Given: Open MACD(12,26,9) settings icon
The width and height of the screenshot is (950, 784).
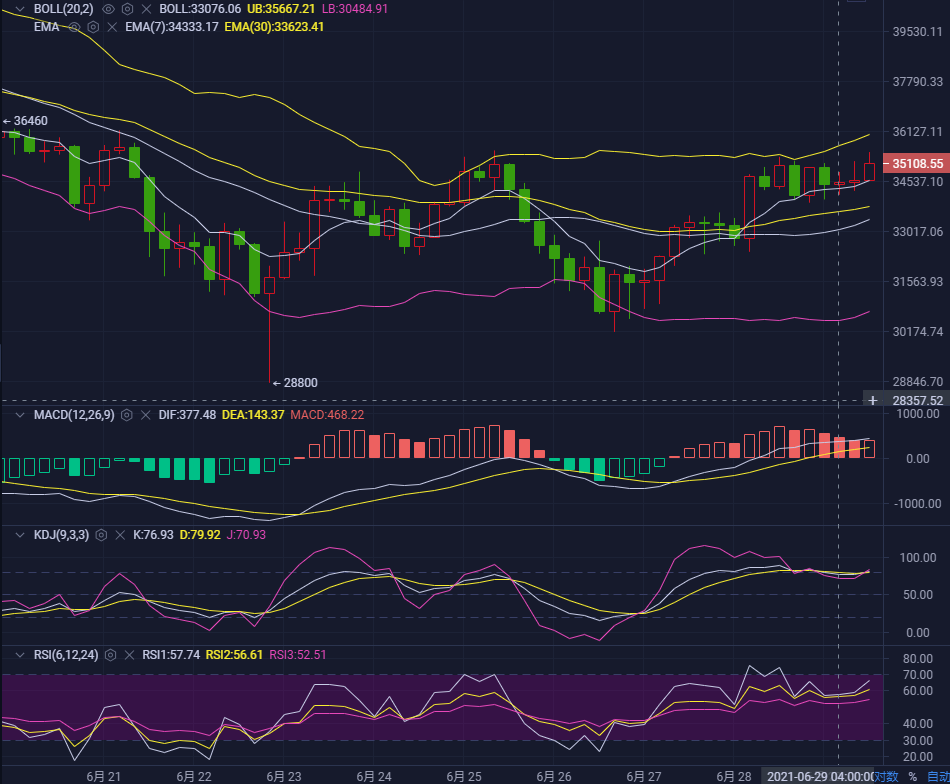Looking at the screenshot, I should [x=127, y=415].
